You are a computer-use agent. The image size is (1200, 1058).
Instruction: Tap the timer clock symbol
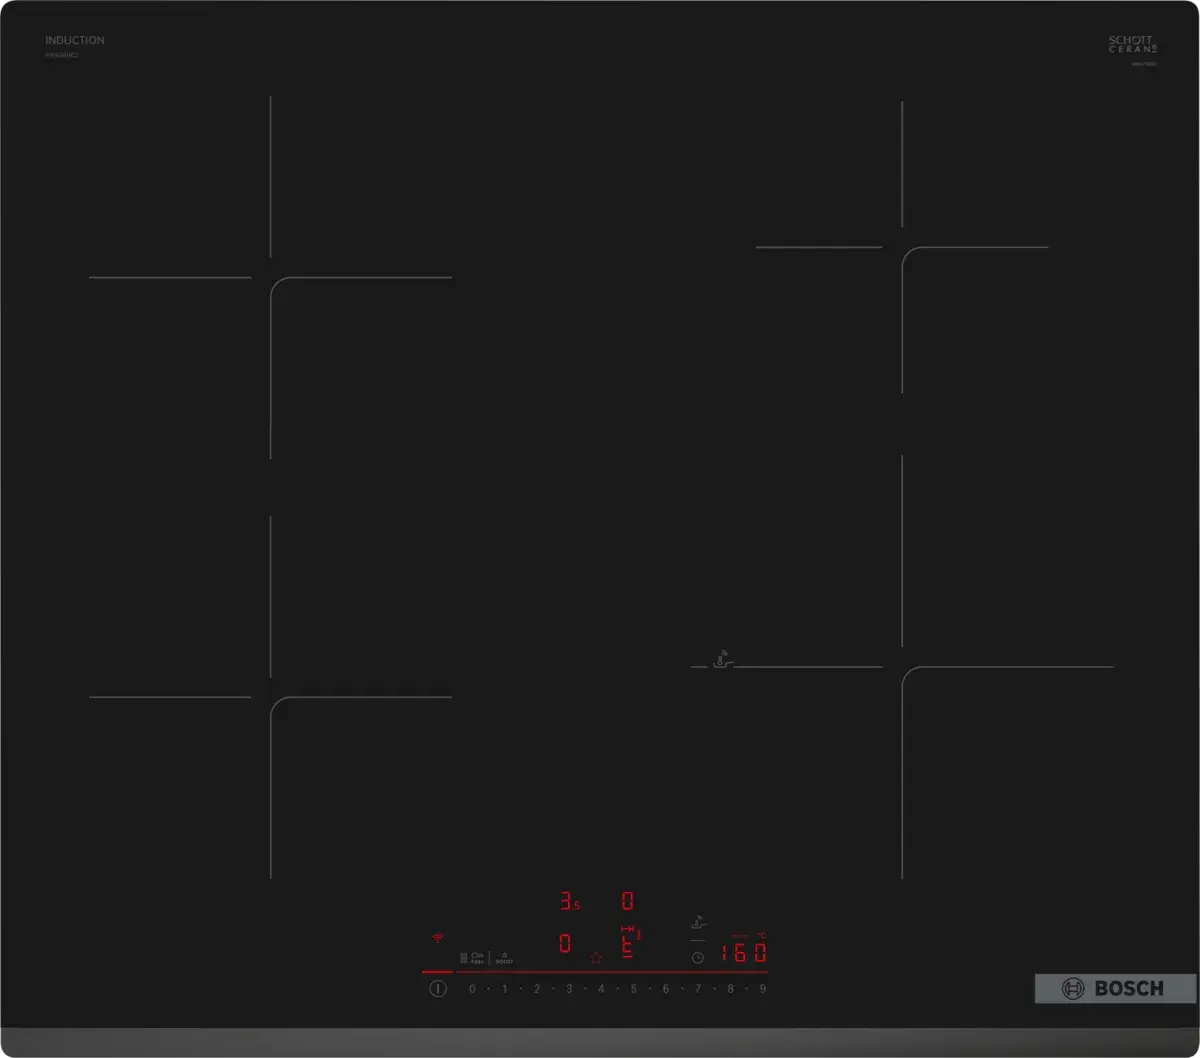698,957
